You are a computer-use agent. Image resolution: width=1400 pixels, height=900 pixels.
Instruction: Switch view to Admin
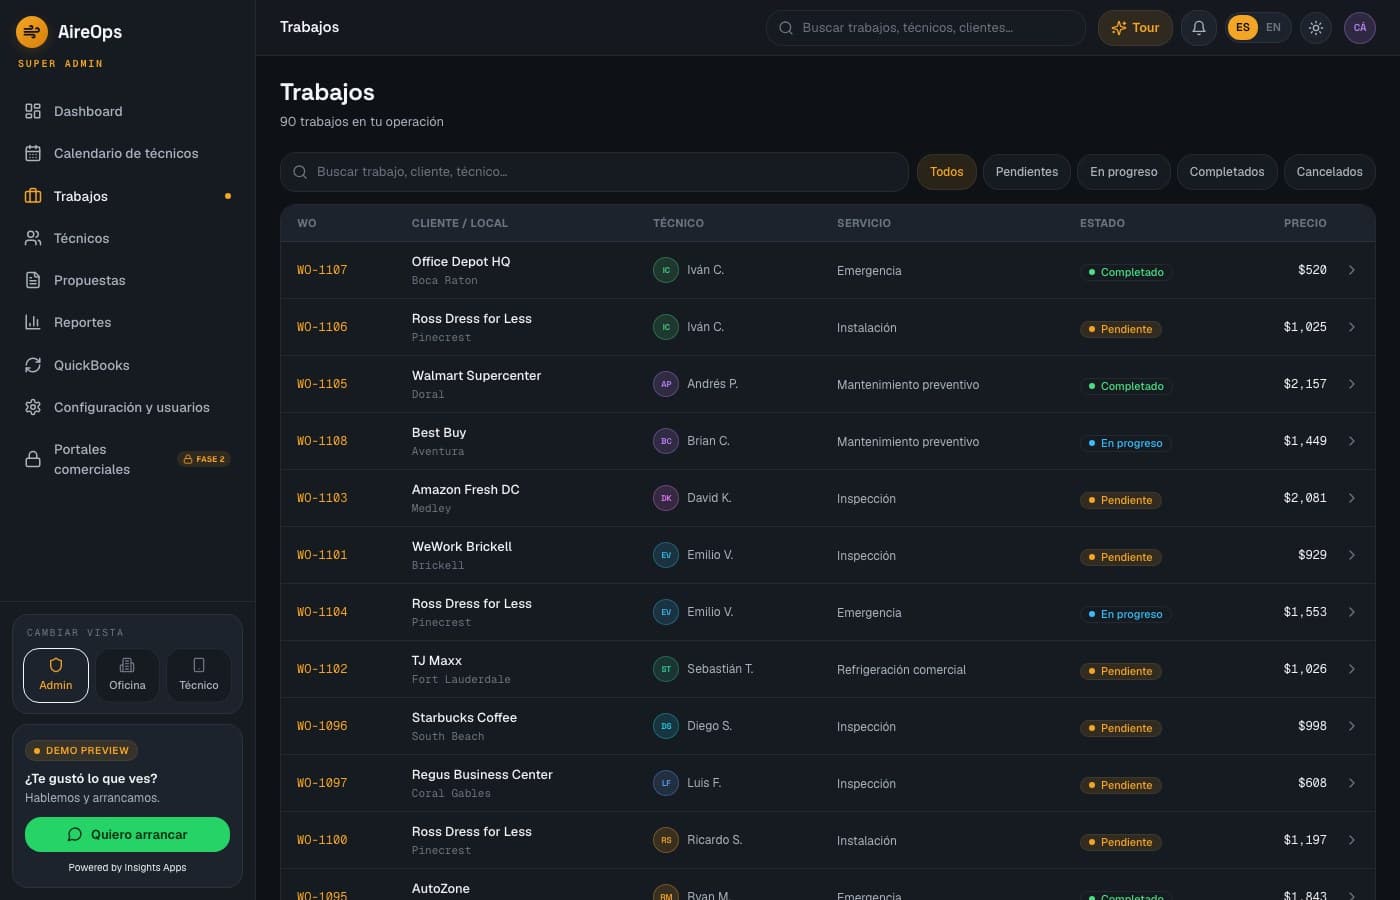(56, 675)
